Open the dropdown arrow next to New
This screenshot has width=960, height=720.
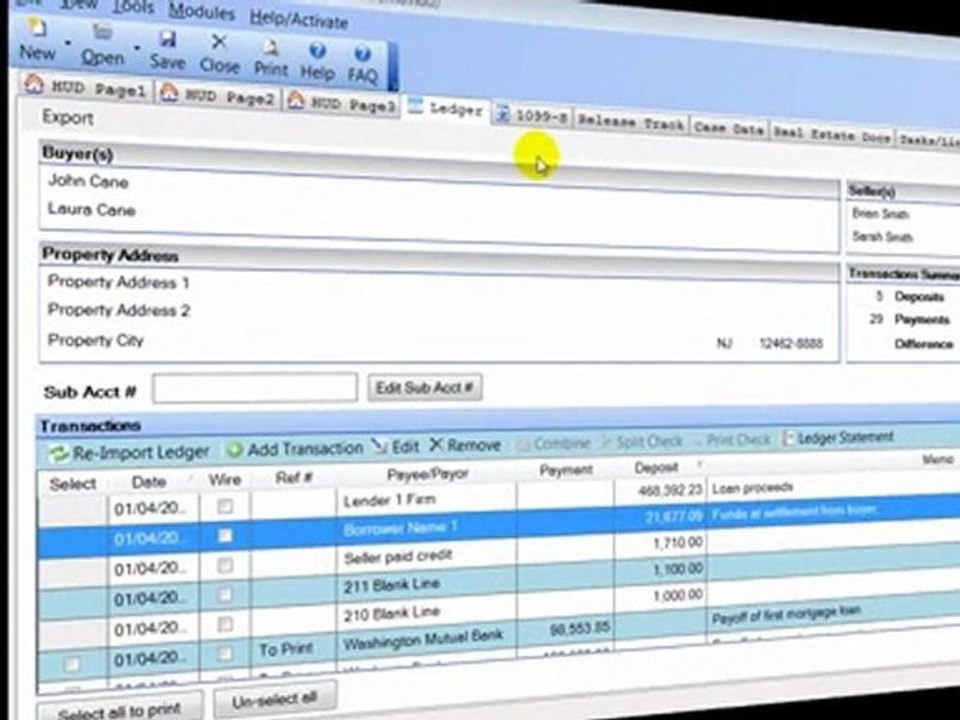68,43
